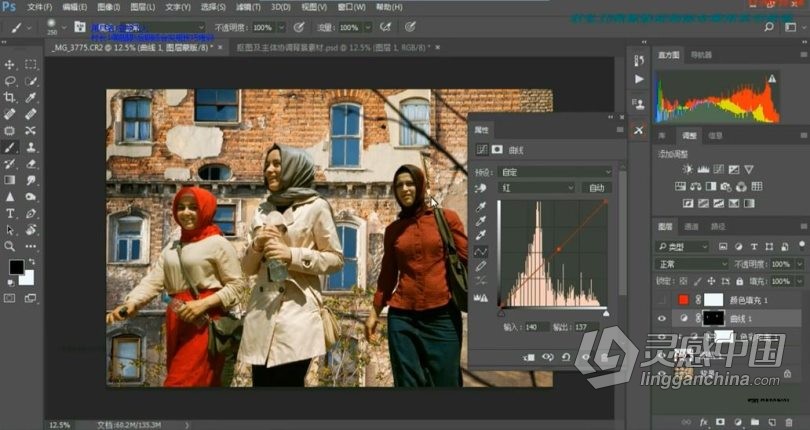The image size is (810, 430).
Task: Pick the white point eyedropper in Curves
Action: point(480,236)
